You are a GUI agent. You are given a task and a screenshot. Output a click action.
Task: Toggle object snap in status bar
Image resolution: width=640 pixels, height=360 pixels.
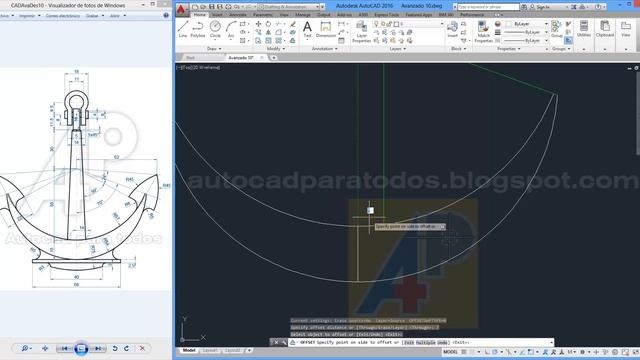pos(531,352)
